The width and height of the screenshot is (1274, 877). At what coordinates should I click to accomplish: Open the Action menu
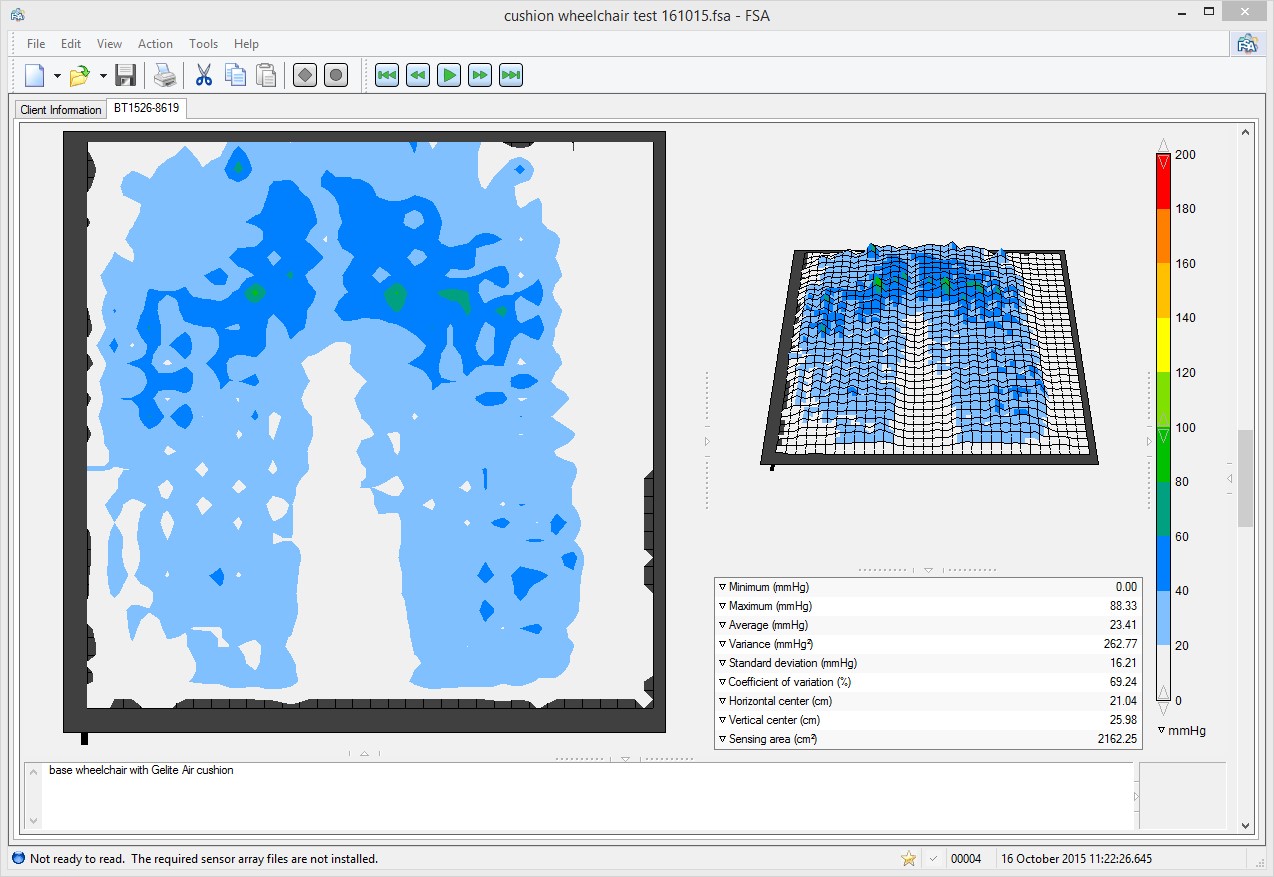[x=155, y=44]
